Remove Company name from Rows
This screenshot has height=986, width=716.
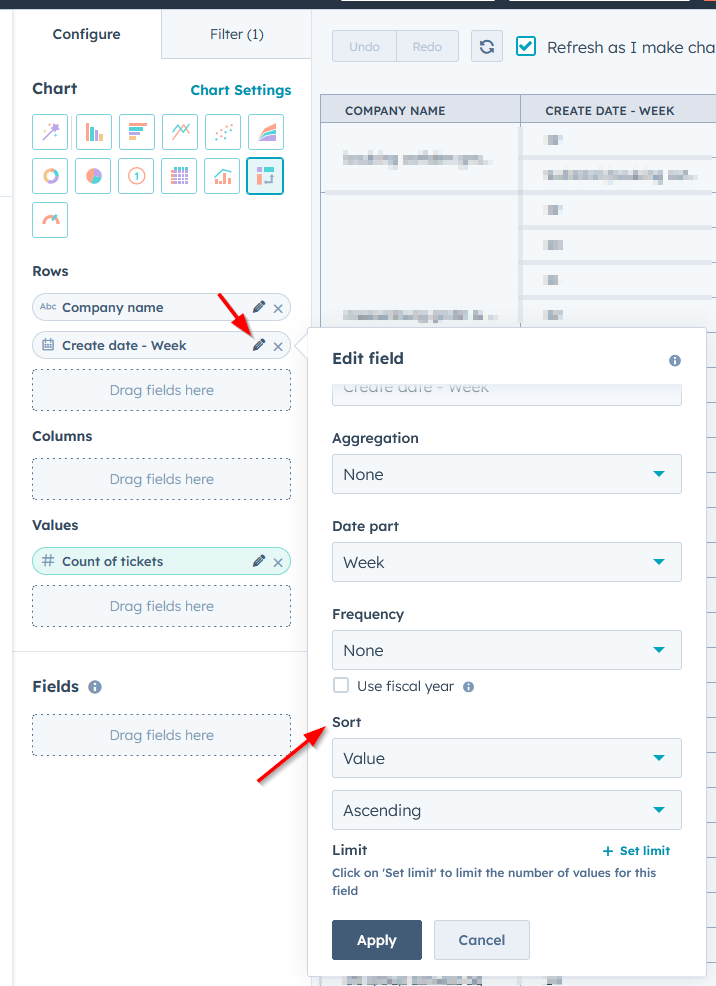click(279, 307)
